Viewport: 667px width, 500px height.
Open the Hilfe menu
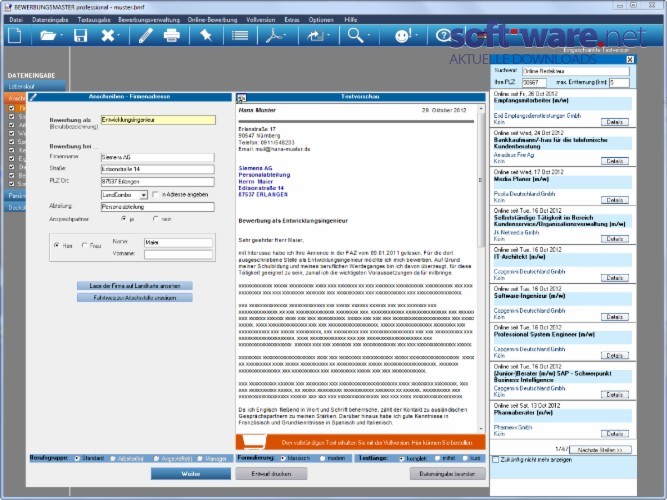[351, 20]
